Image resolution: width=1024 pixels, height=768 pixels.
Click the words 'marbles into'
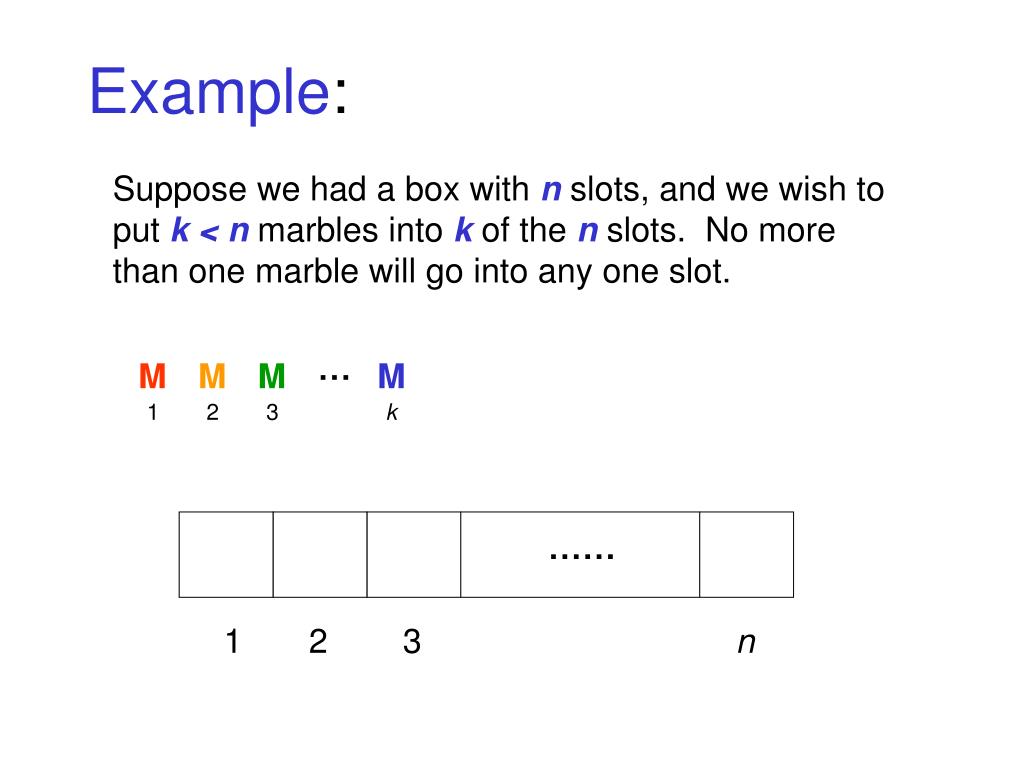(x=351, y=230)
